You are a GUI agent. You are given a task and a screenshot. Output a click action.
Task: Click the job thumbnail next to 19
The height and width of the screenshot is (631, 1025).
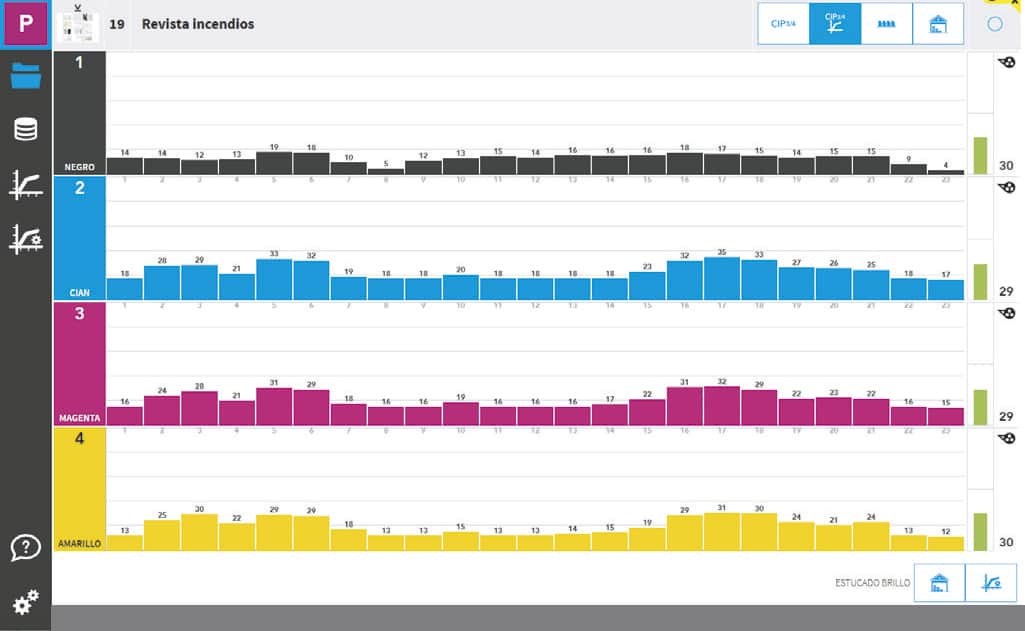click(78, 25)
